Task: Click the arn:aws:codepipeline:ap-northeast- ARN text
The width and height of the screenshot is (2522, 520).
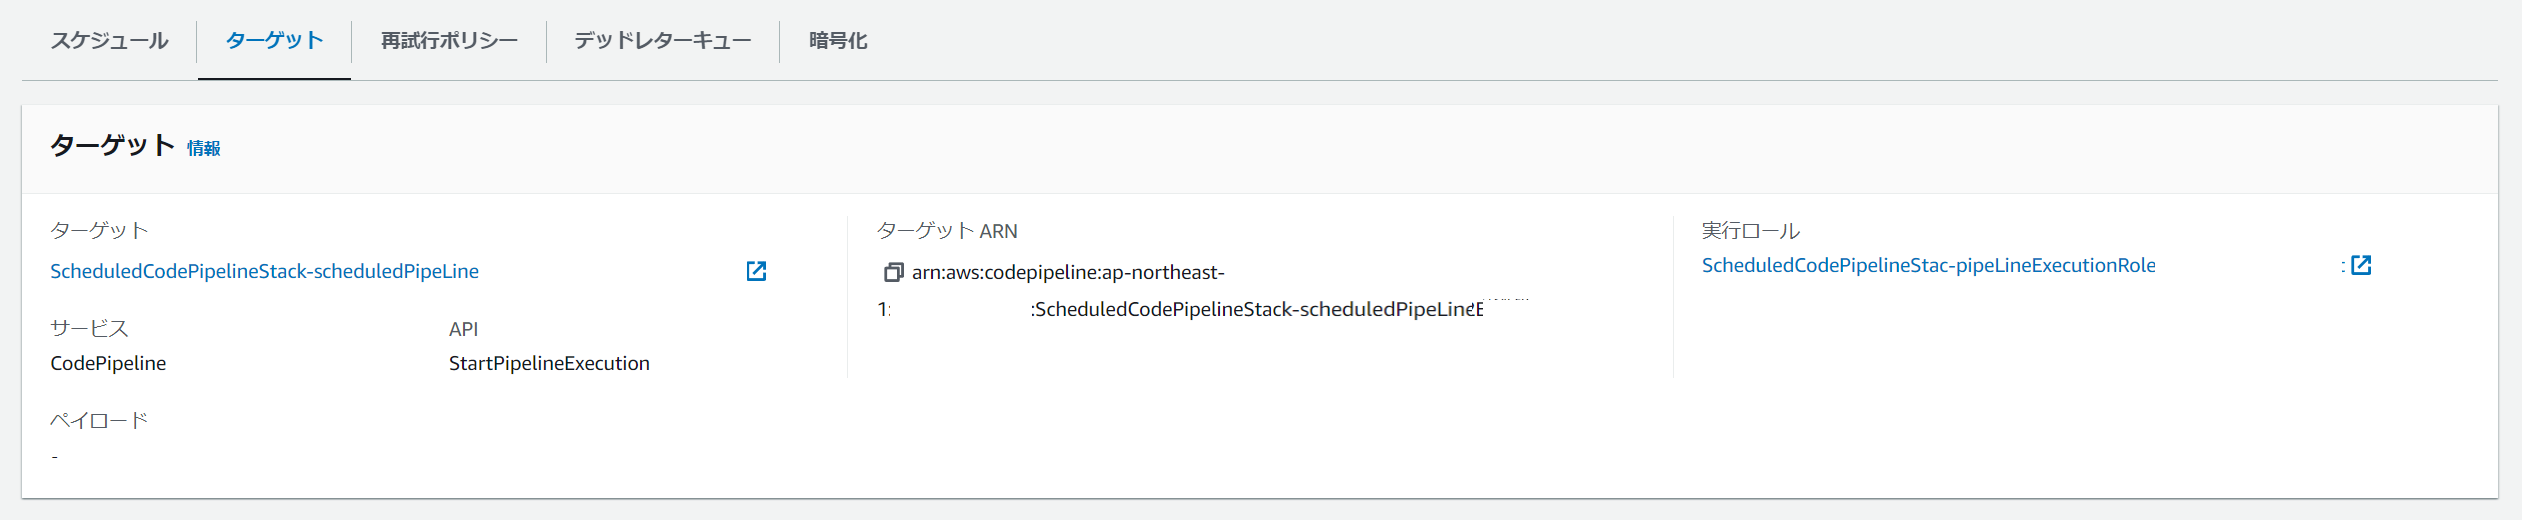Action: (1067, 272)
